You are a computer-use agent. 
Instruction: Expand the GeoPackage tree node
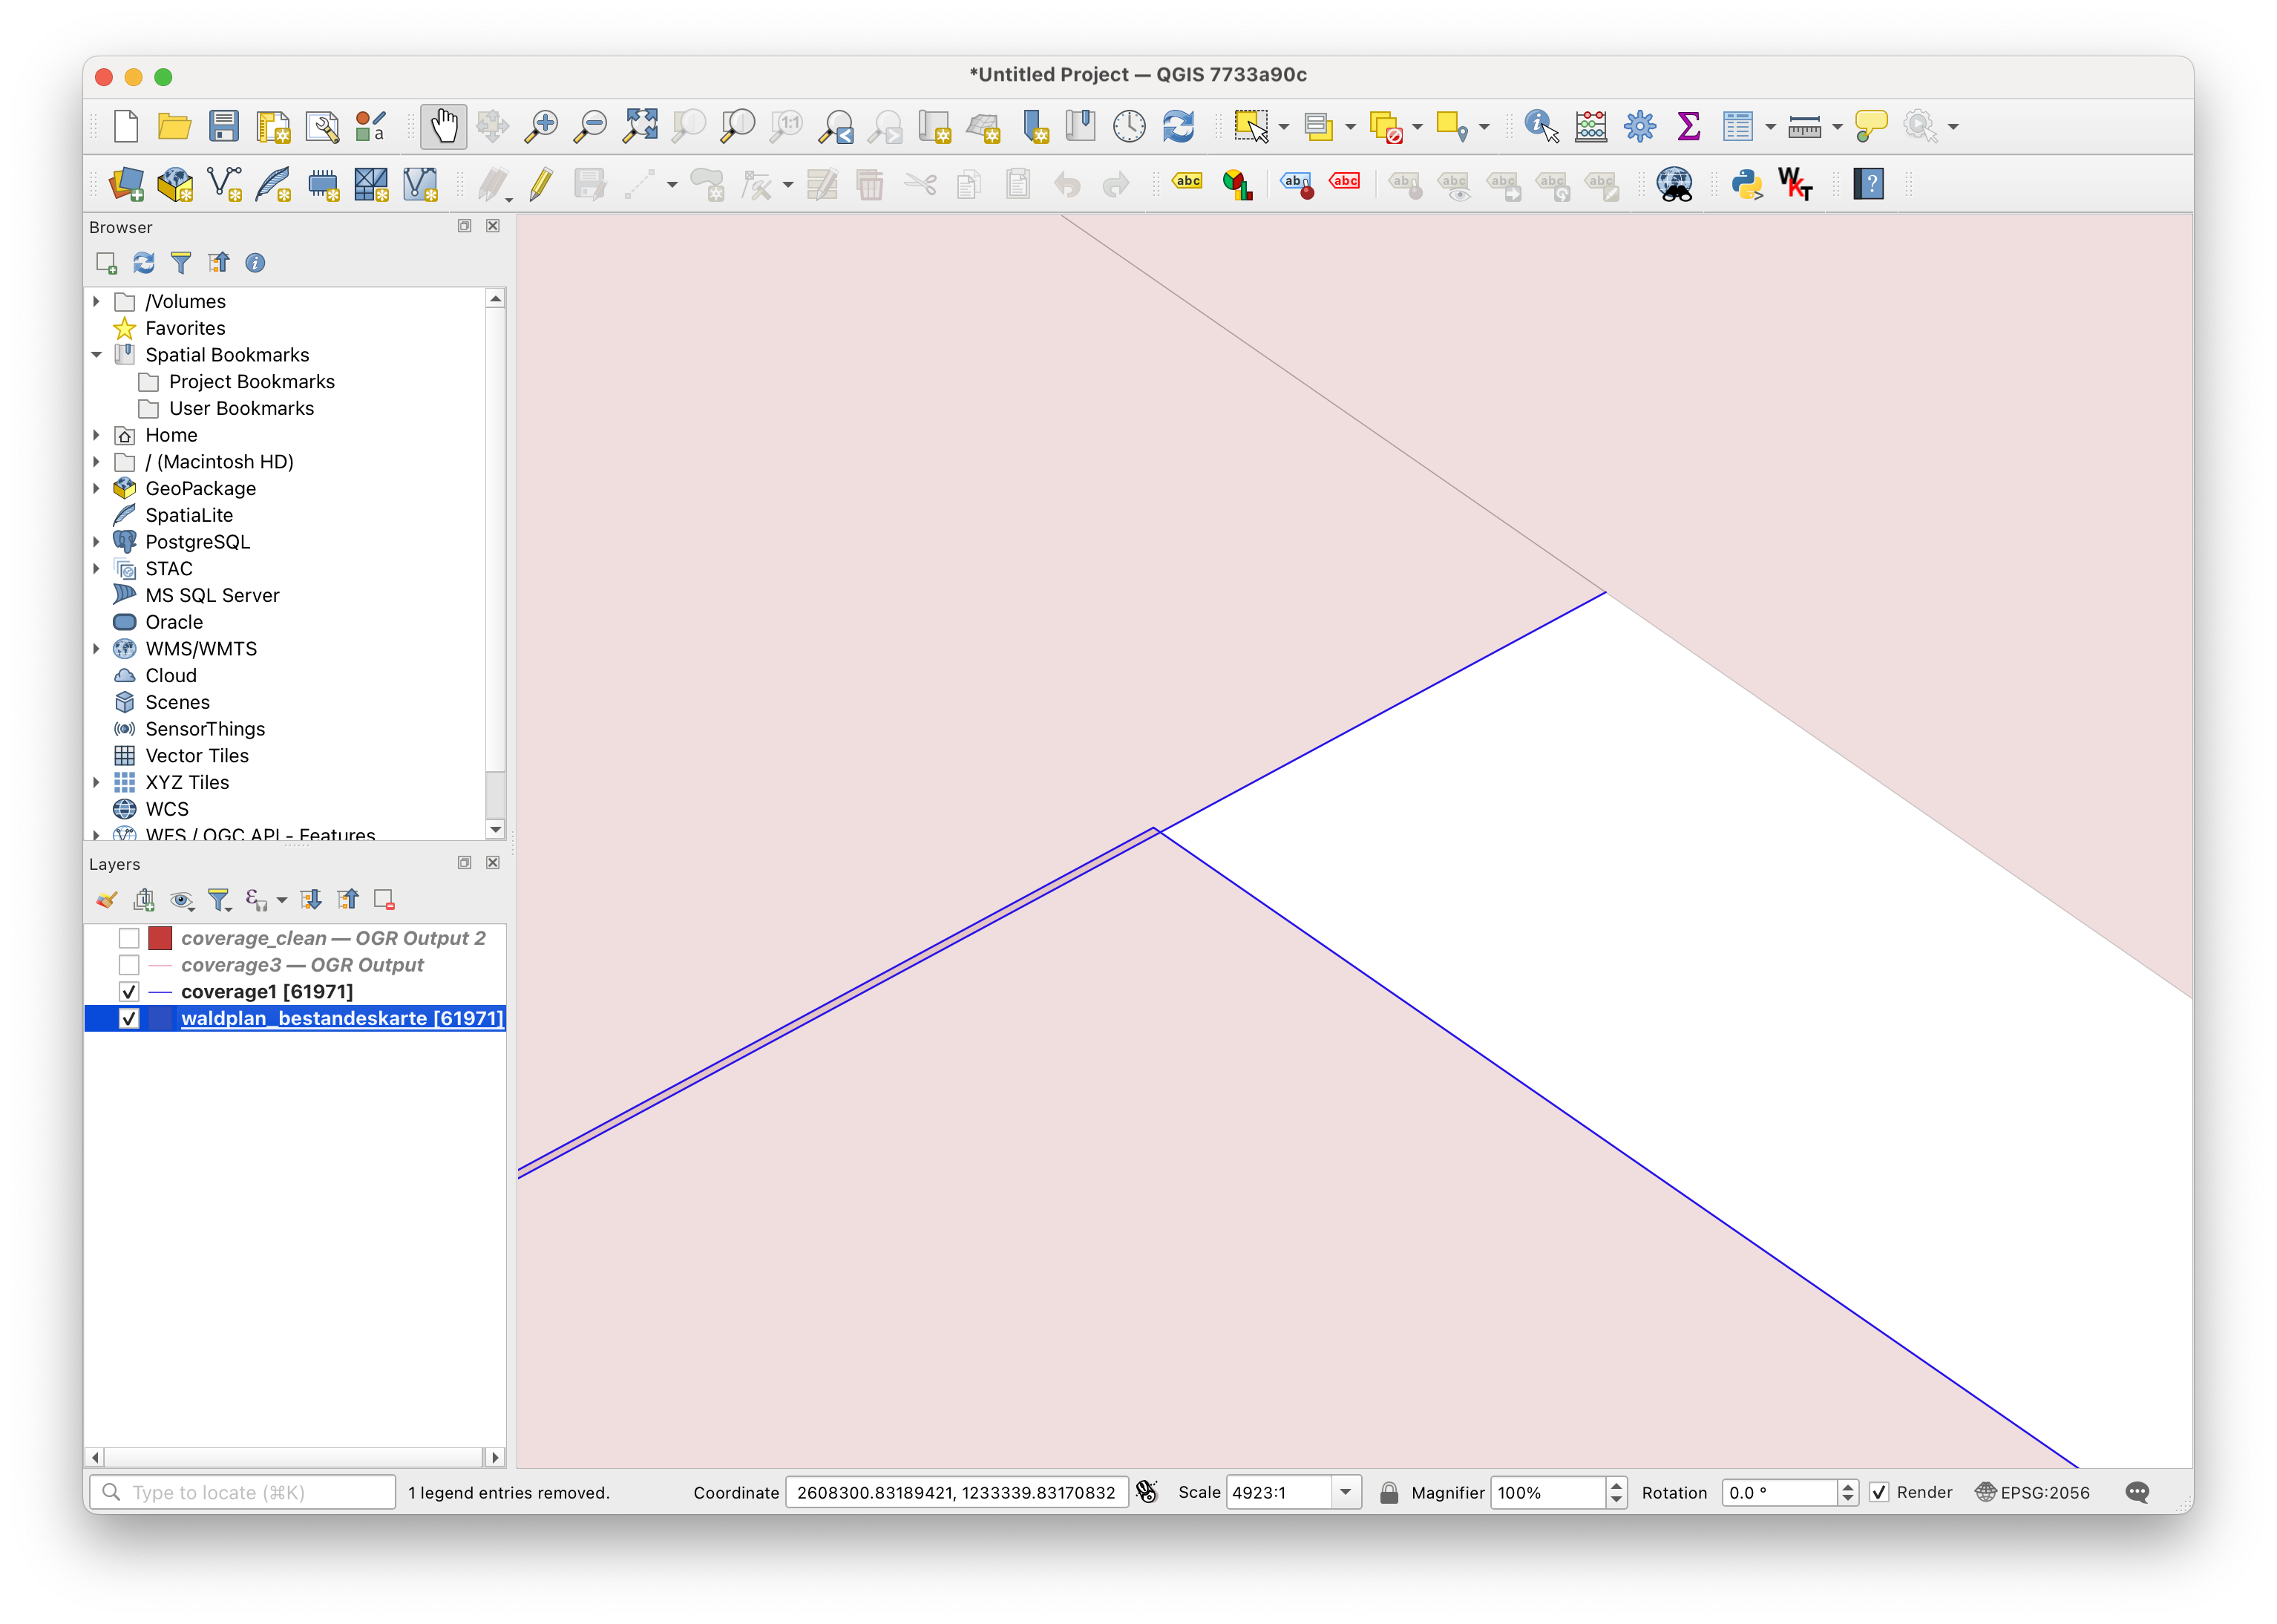96,488
